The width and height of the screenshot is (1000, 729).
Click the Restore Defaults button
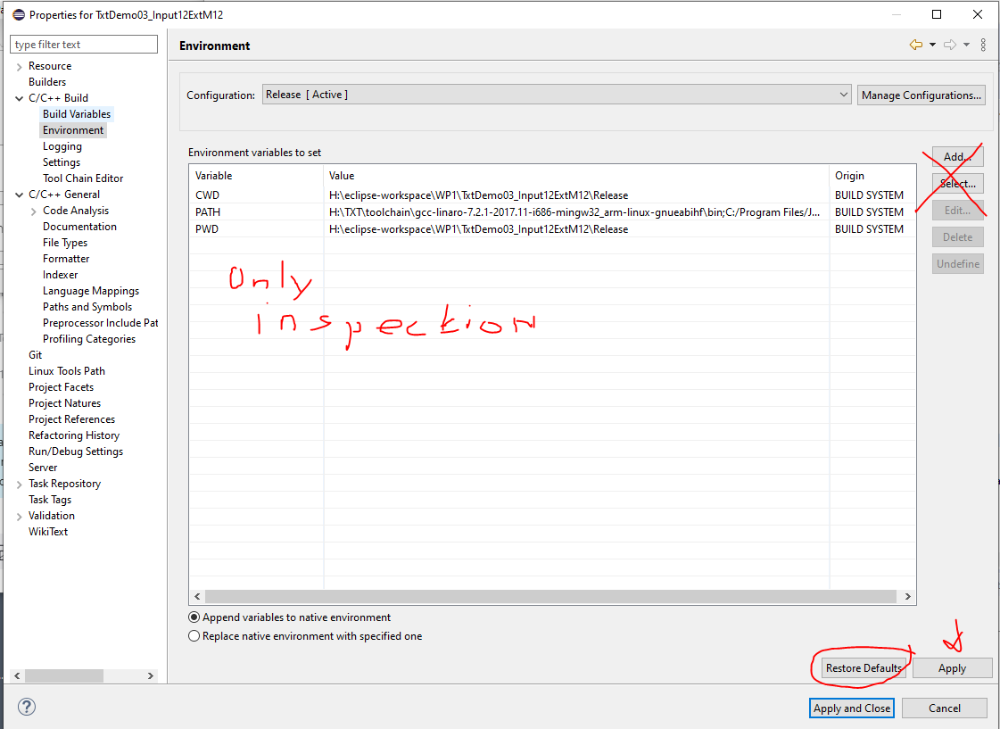(x=863, y=668)
